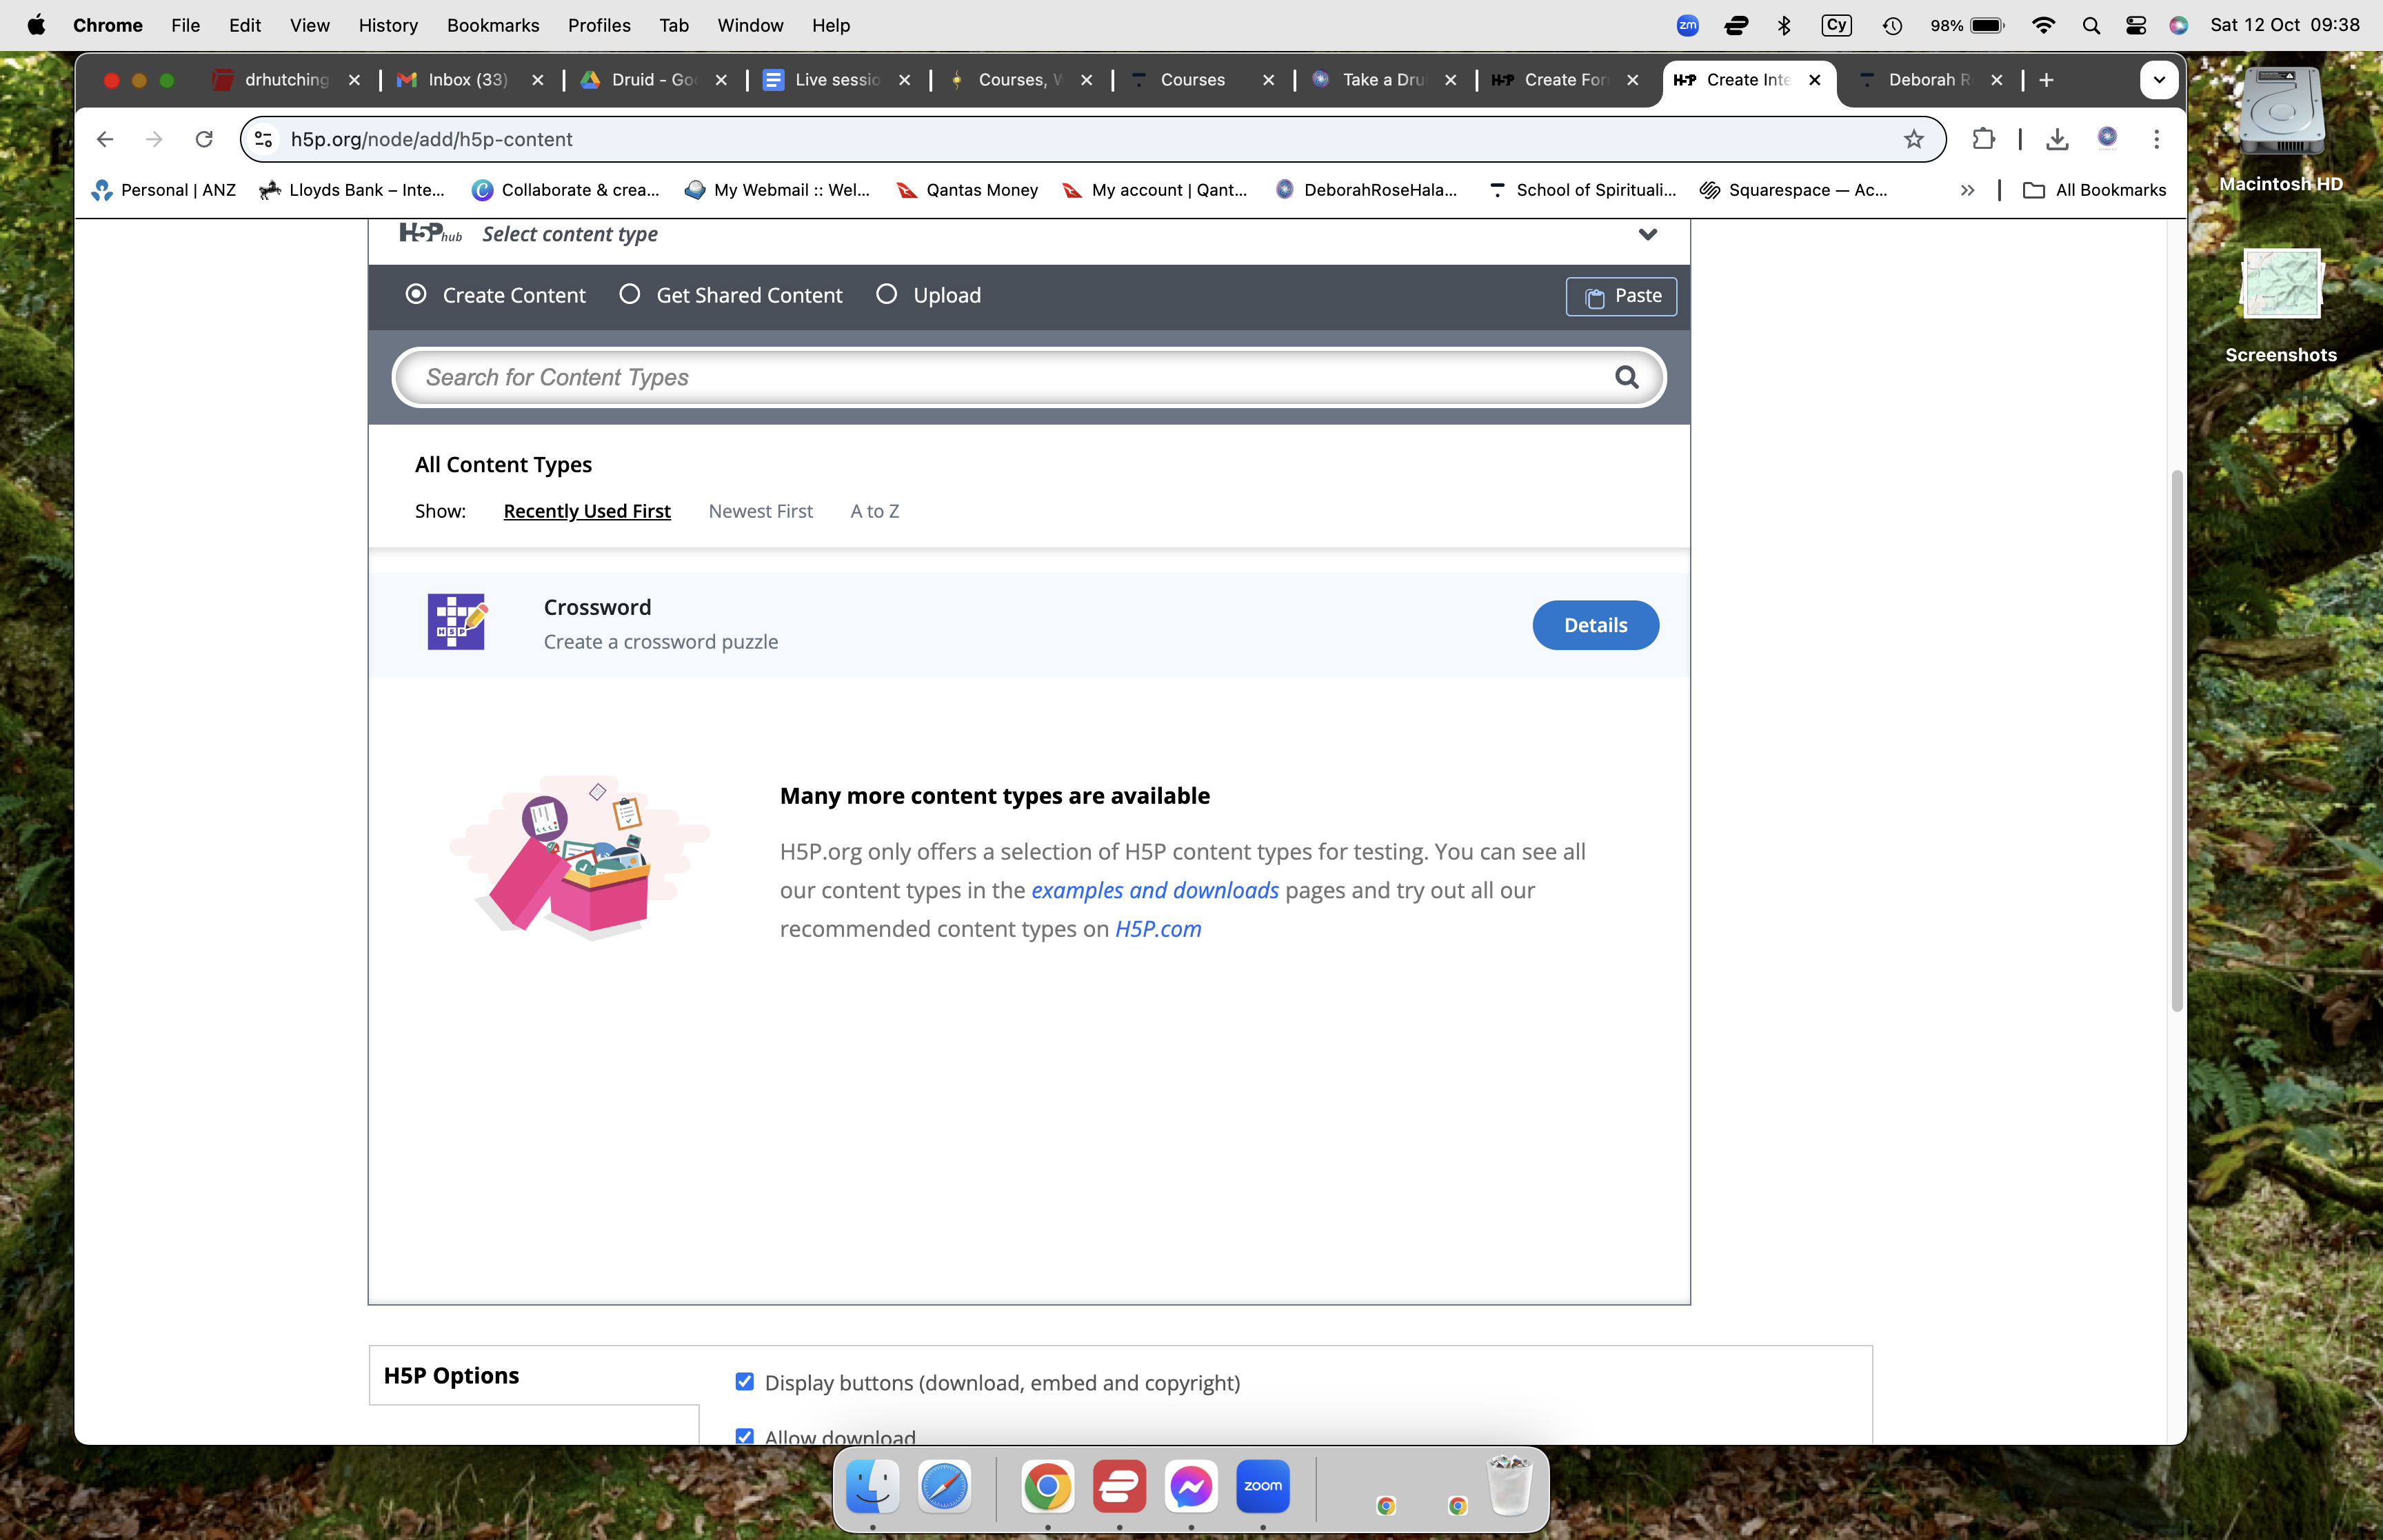Open the tab search dropdown arrow
Image resolution: width=2383 pixels, height=1540 pixels.
pos(2159,80)
